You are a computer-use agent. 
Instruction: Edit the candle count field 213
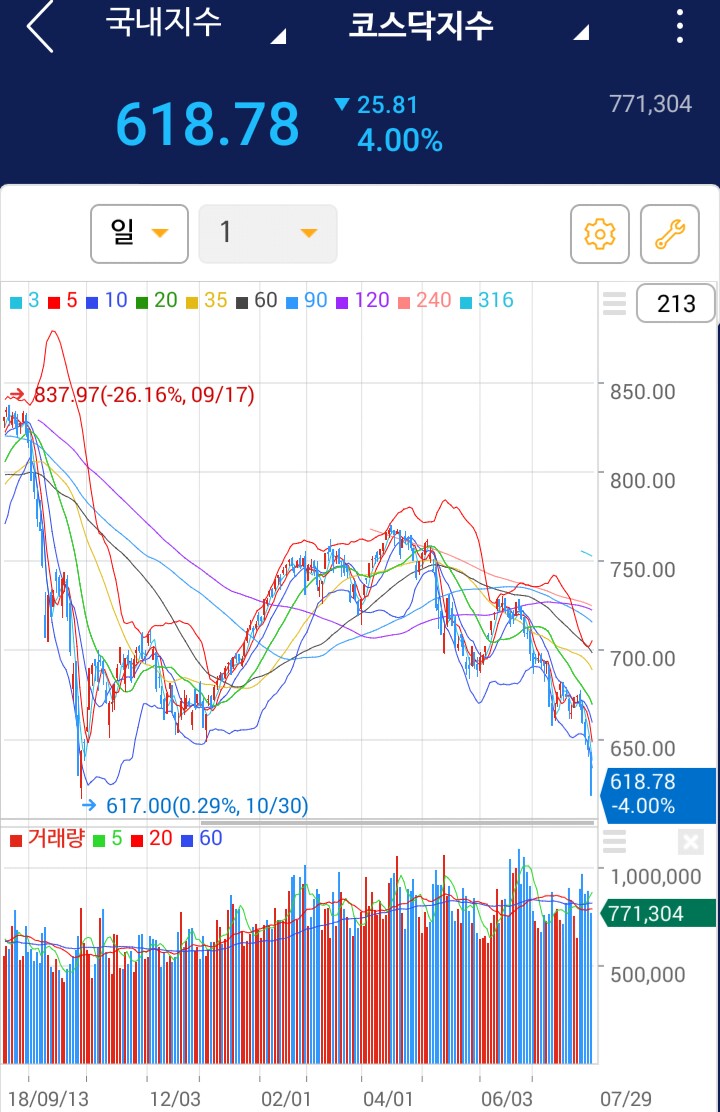675,304
